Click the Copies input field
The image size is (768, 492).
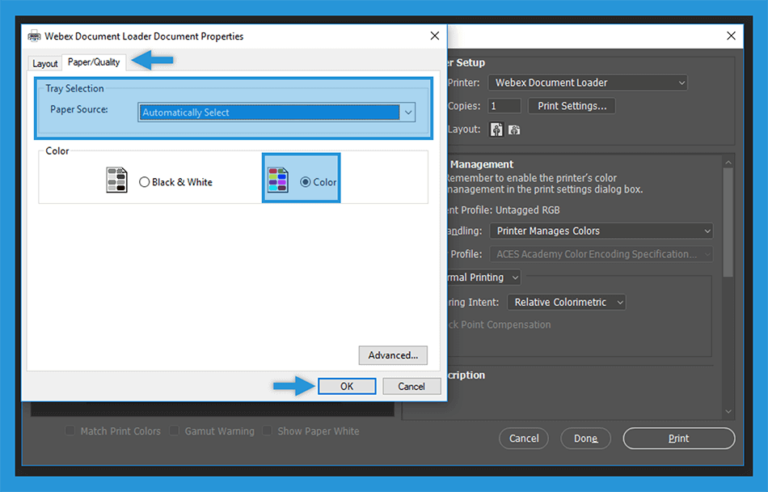pos(504,106)
